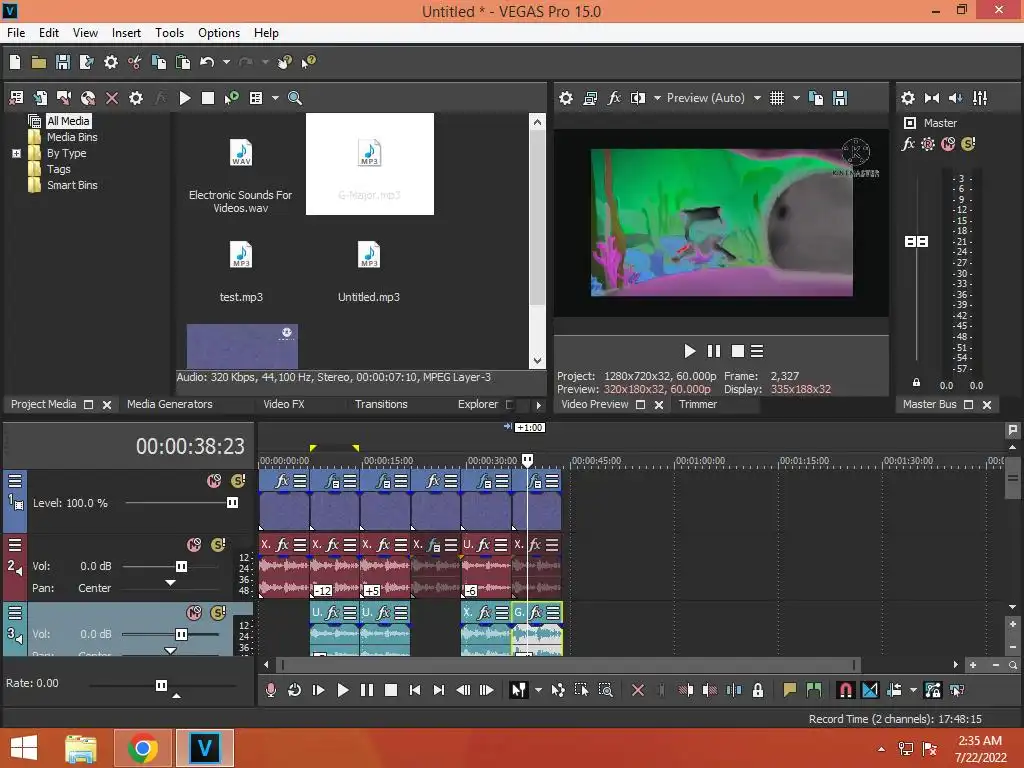Switch to the Video FX tab

click(283, 404)
